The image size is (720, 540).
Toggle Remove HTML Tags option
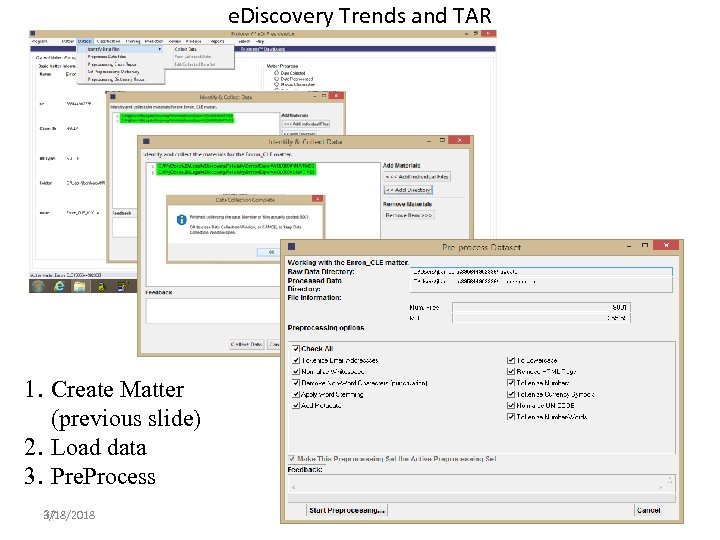coord(511,371)
